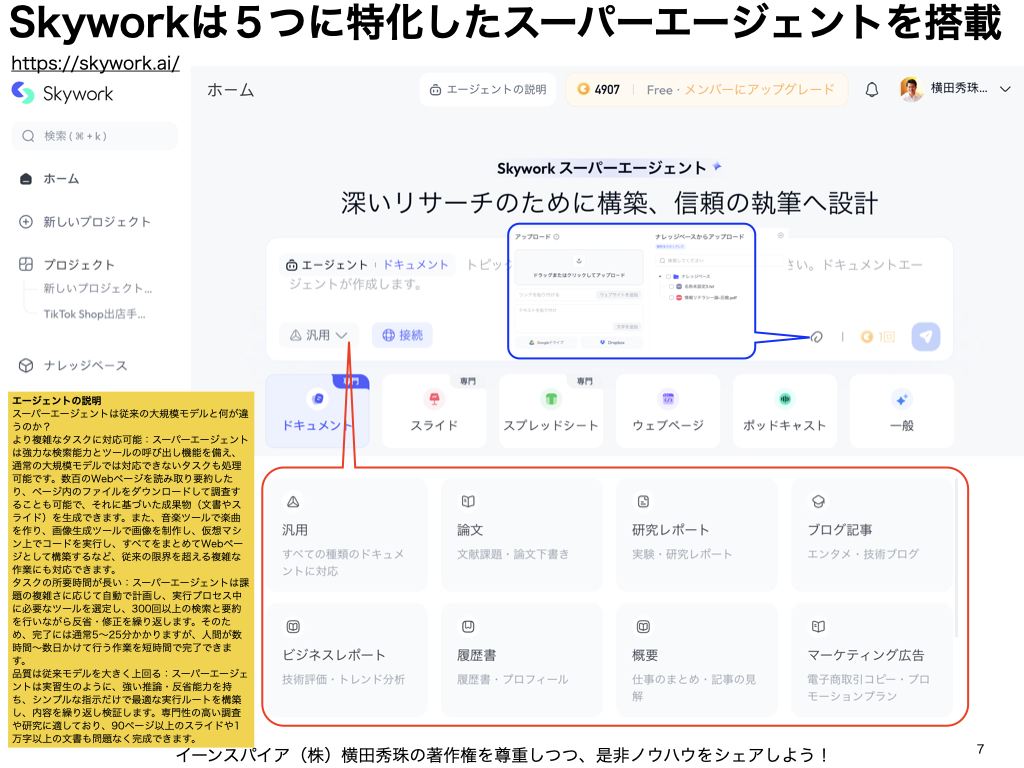1024x768 pixels.
Task: Open the 汎用 document type dropdown
Action: coord(319,335)
